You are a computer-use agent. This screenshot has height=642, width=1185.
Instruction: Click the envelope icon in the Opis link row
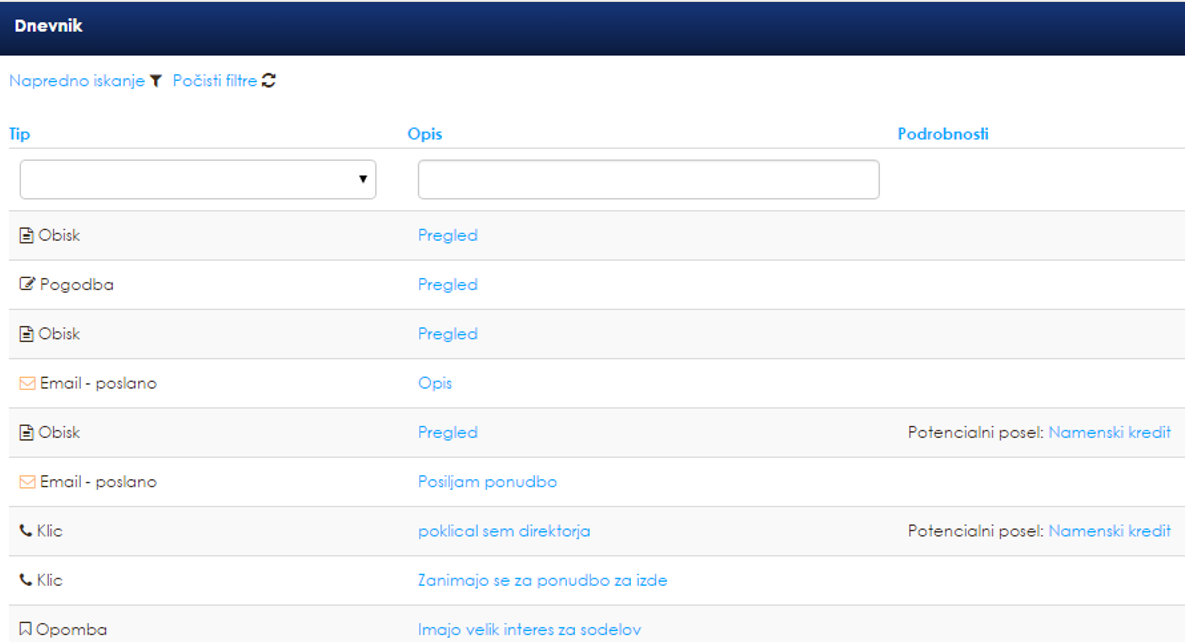[x=27, y=383]
